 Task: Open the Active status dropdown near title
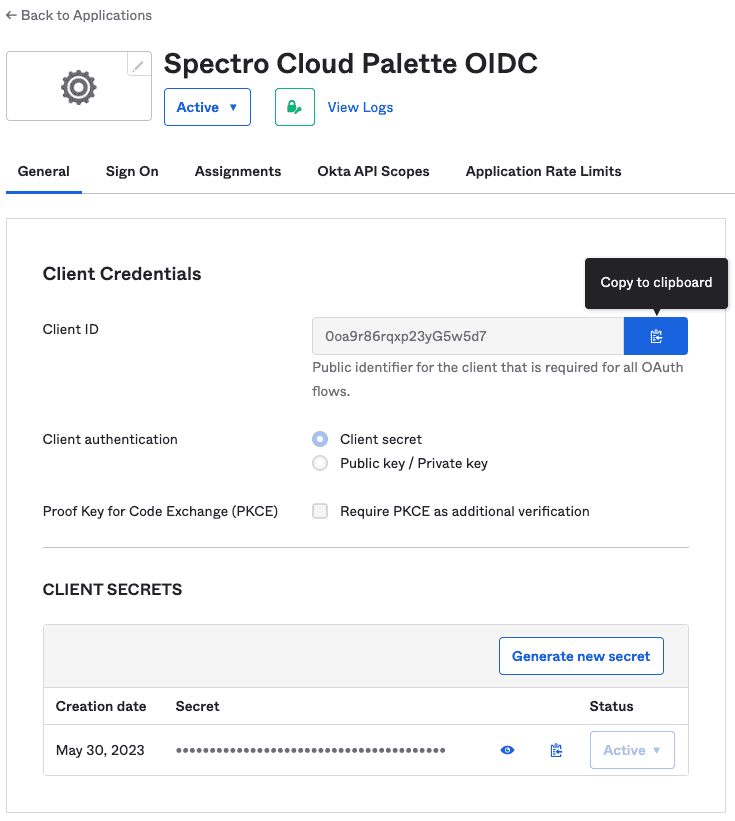pos(207,107)
